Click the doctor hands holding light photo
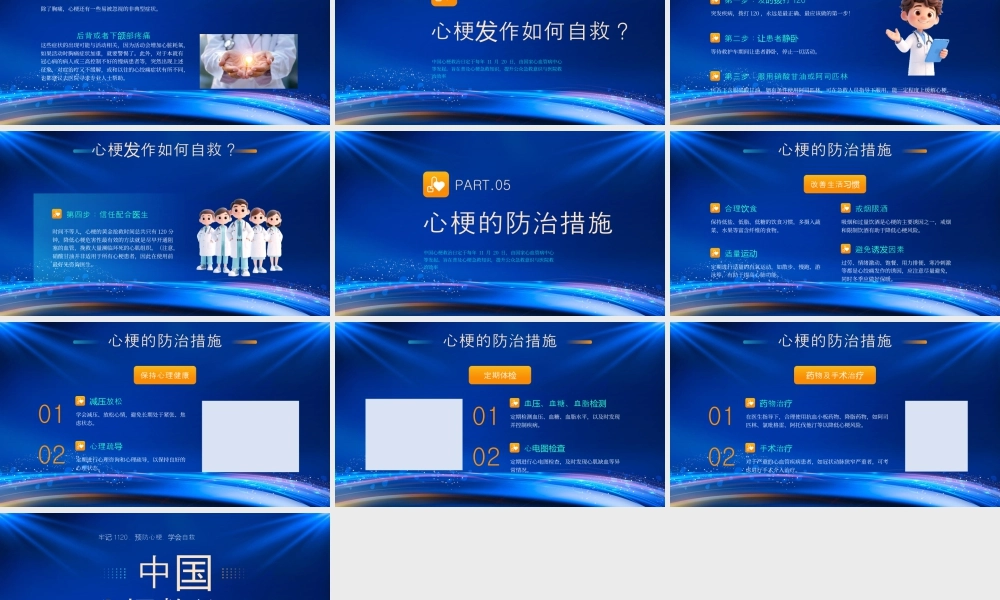 (249, 61)
